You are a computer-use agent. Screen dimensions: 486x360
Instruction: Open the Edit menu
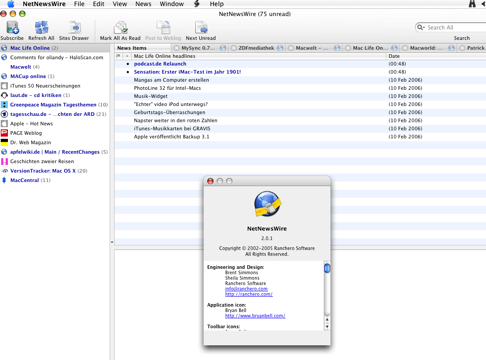tap(98, 4)
